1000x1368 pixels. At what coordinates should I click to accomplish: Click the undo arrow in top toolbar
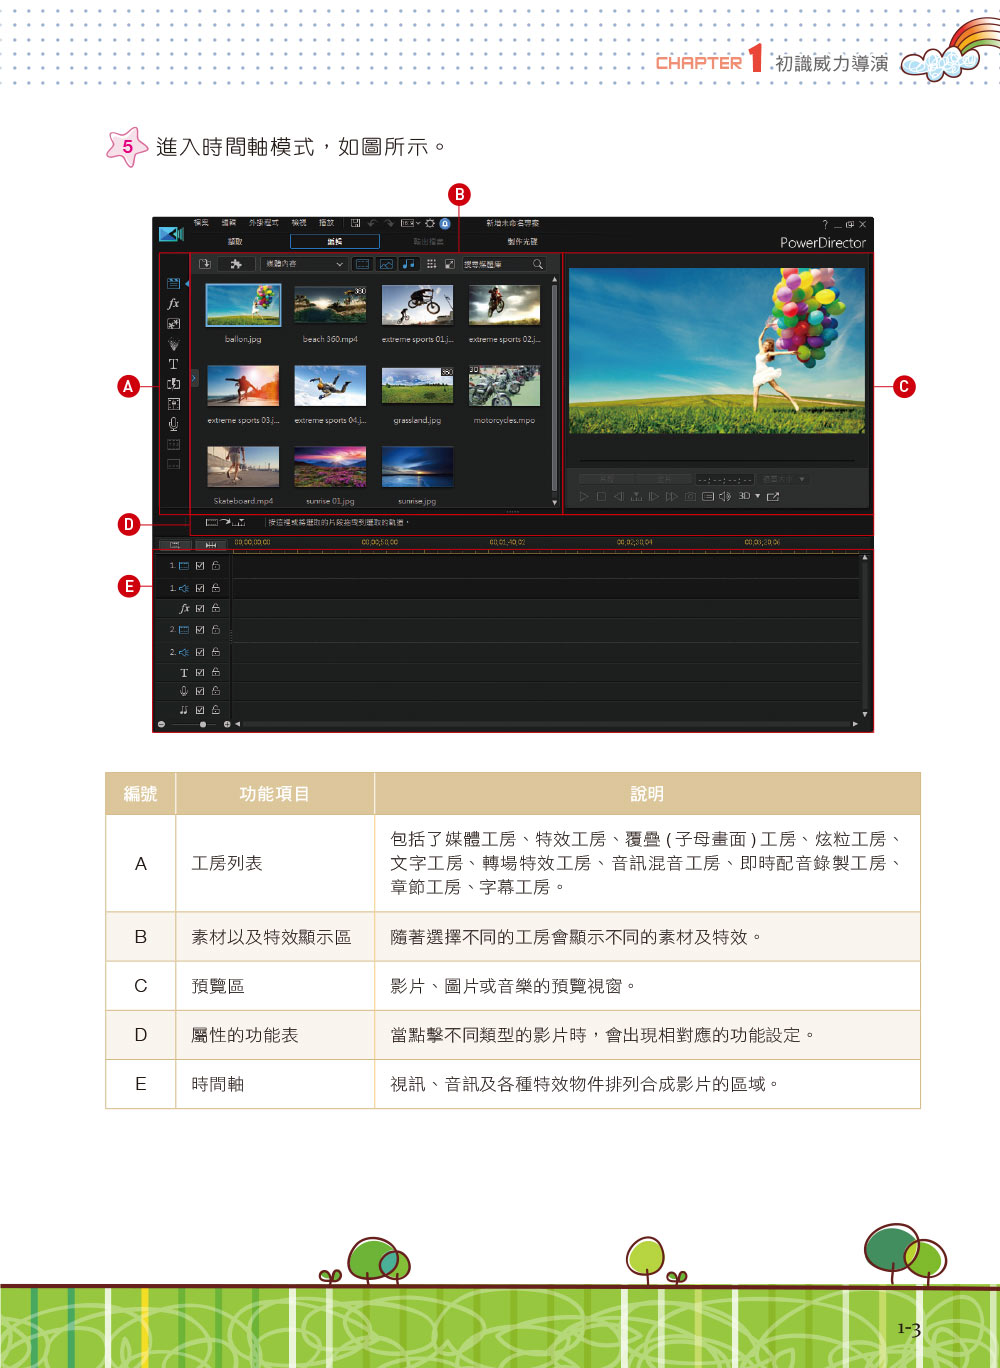(x=372, y=223)
